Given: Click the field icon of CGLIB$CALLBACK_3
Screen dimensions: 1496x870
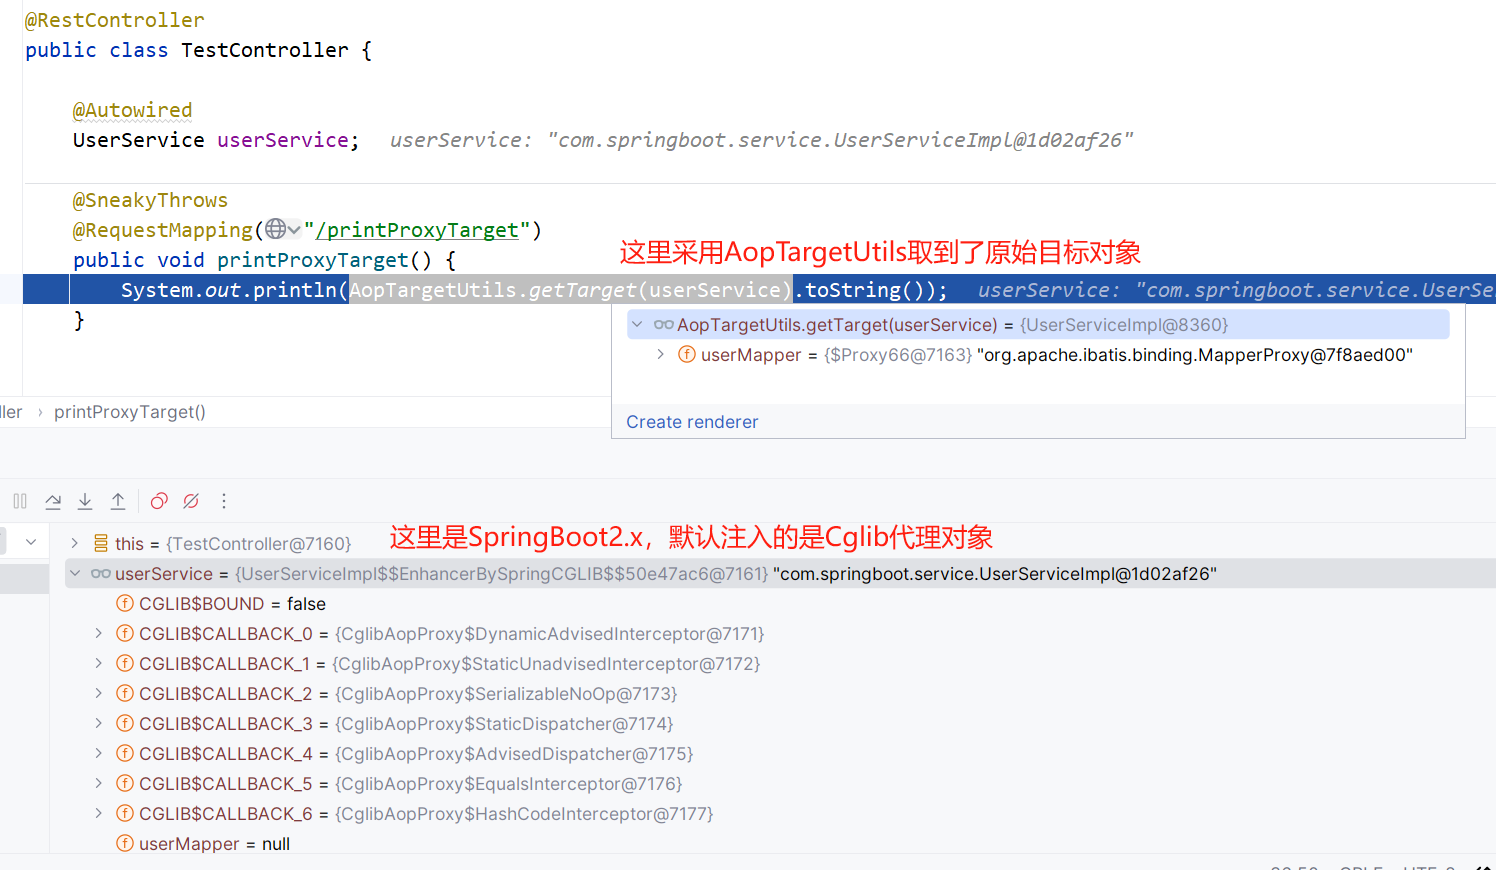Looking at the screenshot, I should coord(125,723).
